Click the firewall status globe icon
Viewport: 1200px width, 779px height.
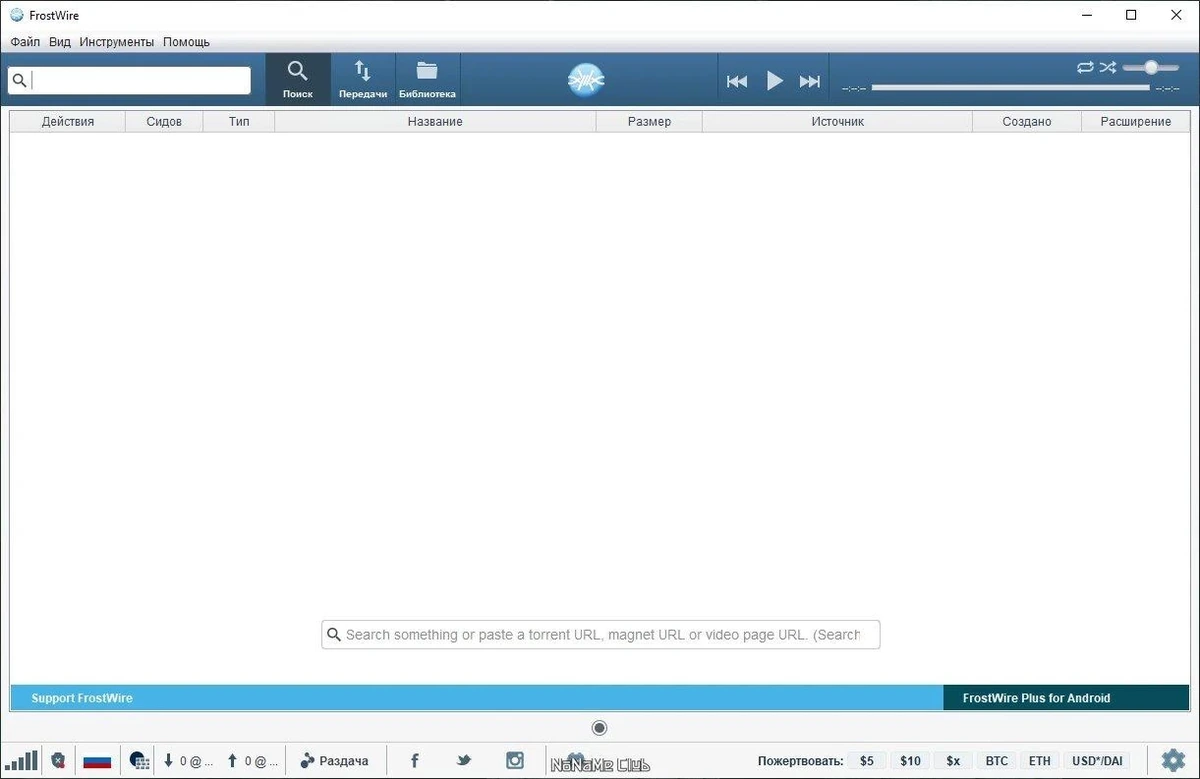[140, 761]
